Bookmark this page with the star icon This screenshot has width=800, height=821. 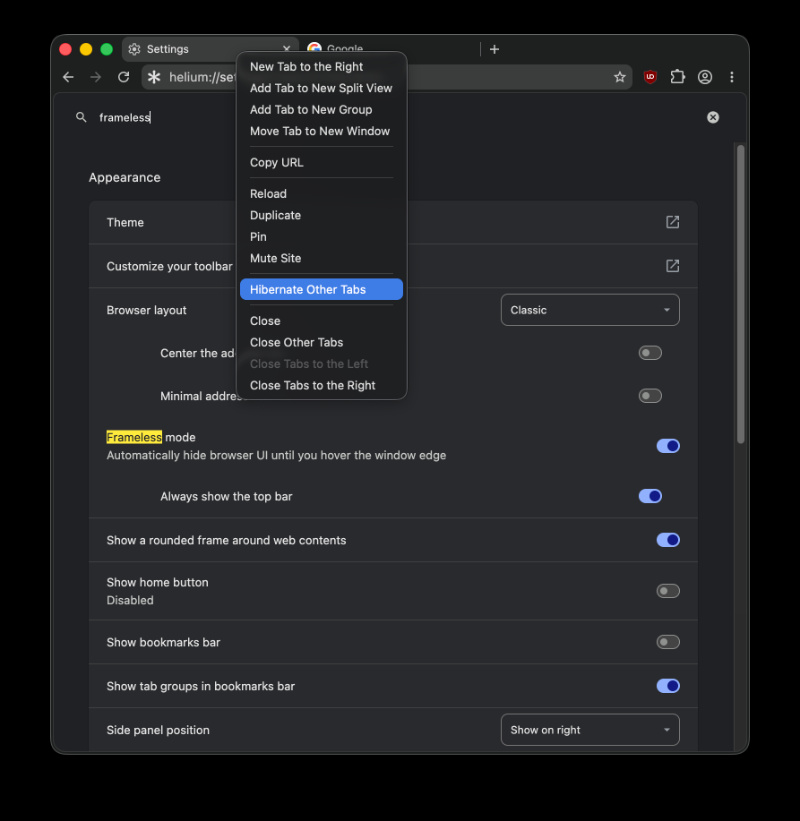tap(620, 77)
